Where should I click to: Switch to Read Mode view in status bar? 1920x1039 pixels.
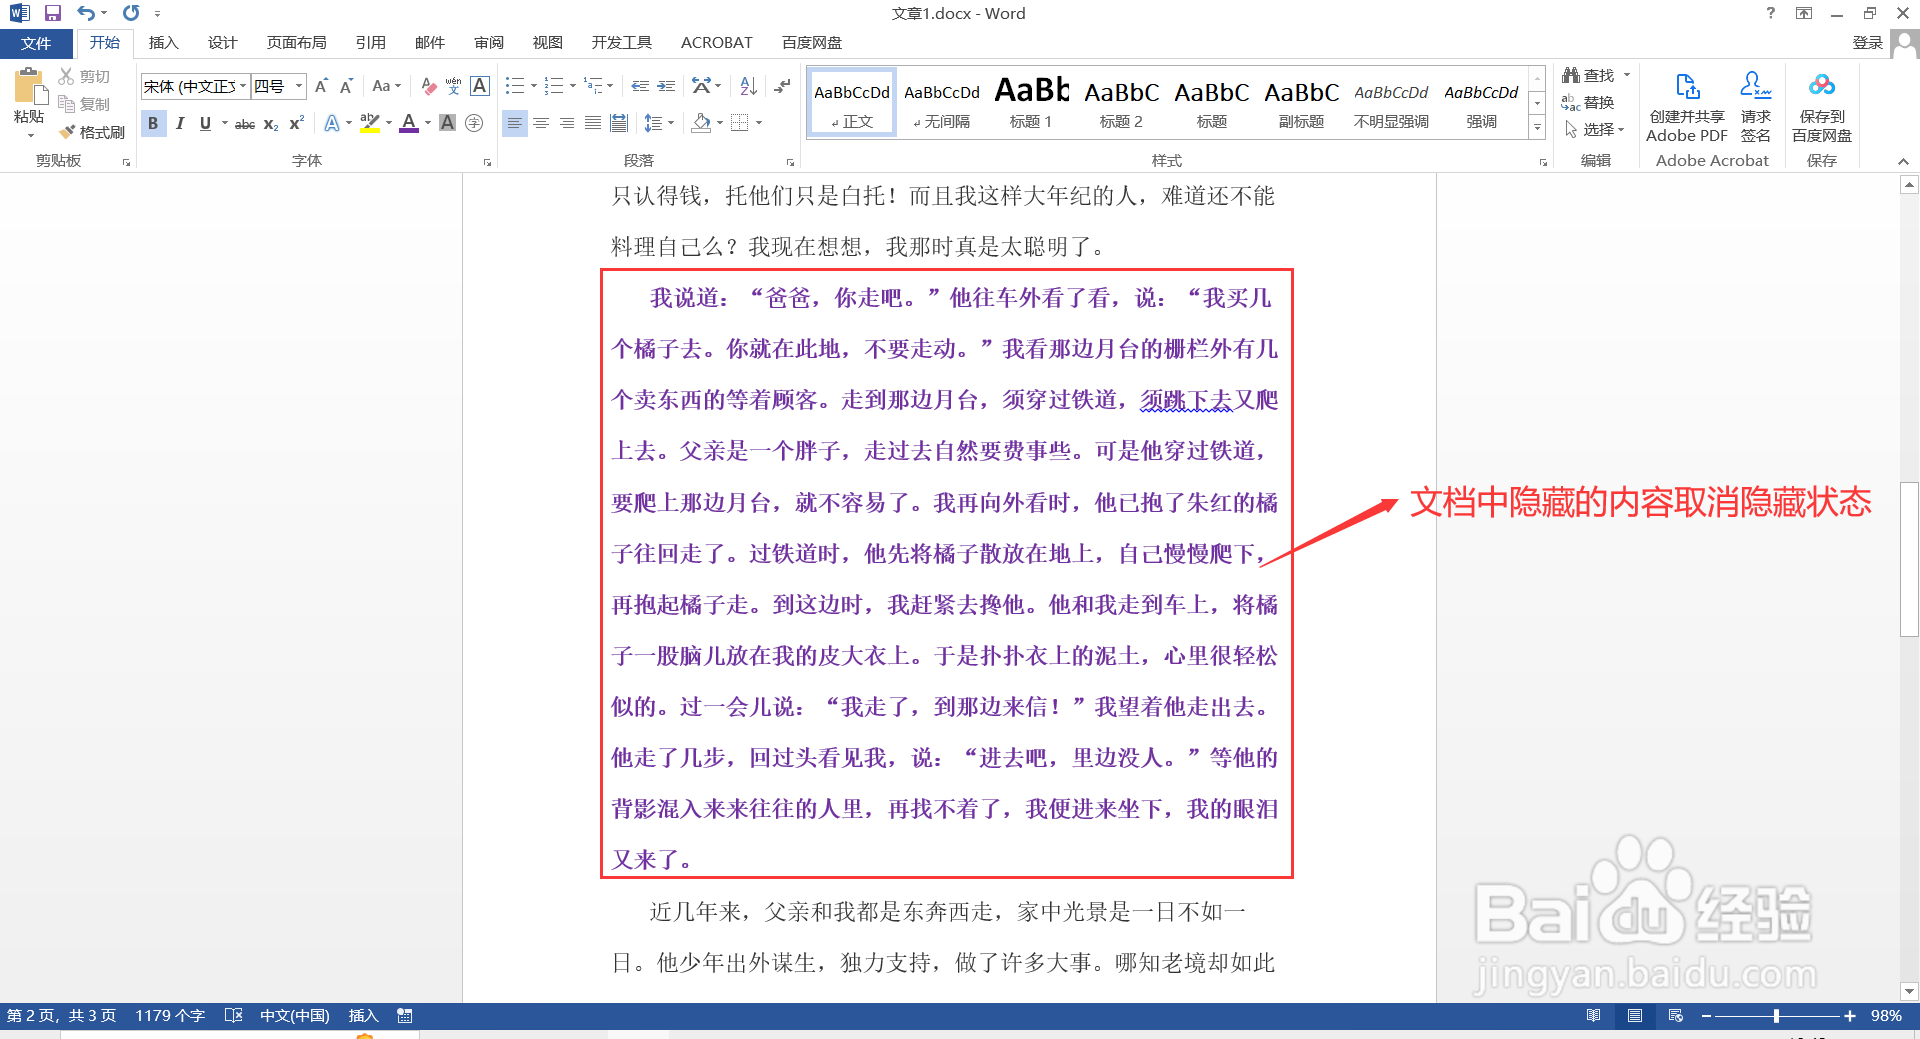[1593, 1016]
